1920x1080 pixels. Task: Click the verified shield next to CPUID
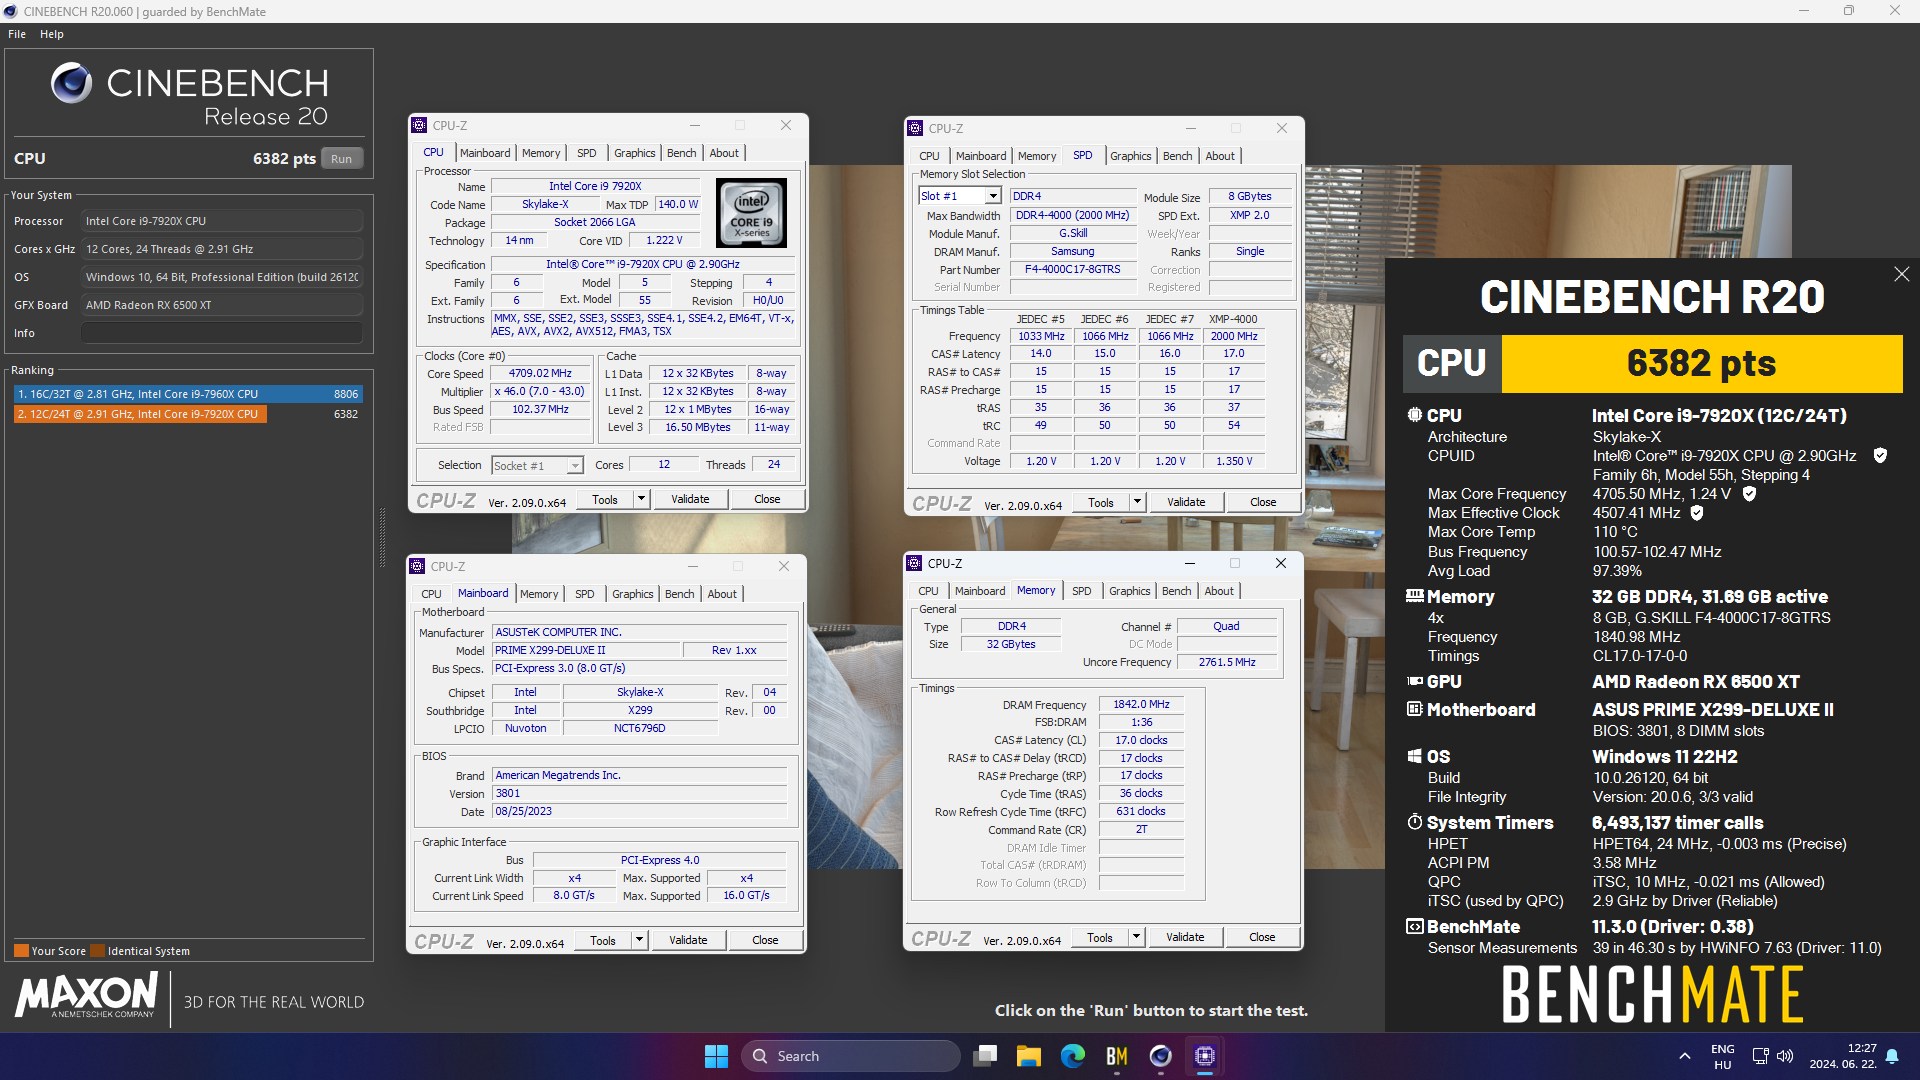(1880, 456)
